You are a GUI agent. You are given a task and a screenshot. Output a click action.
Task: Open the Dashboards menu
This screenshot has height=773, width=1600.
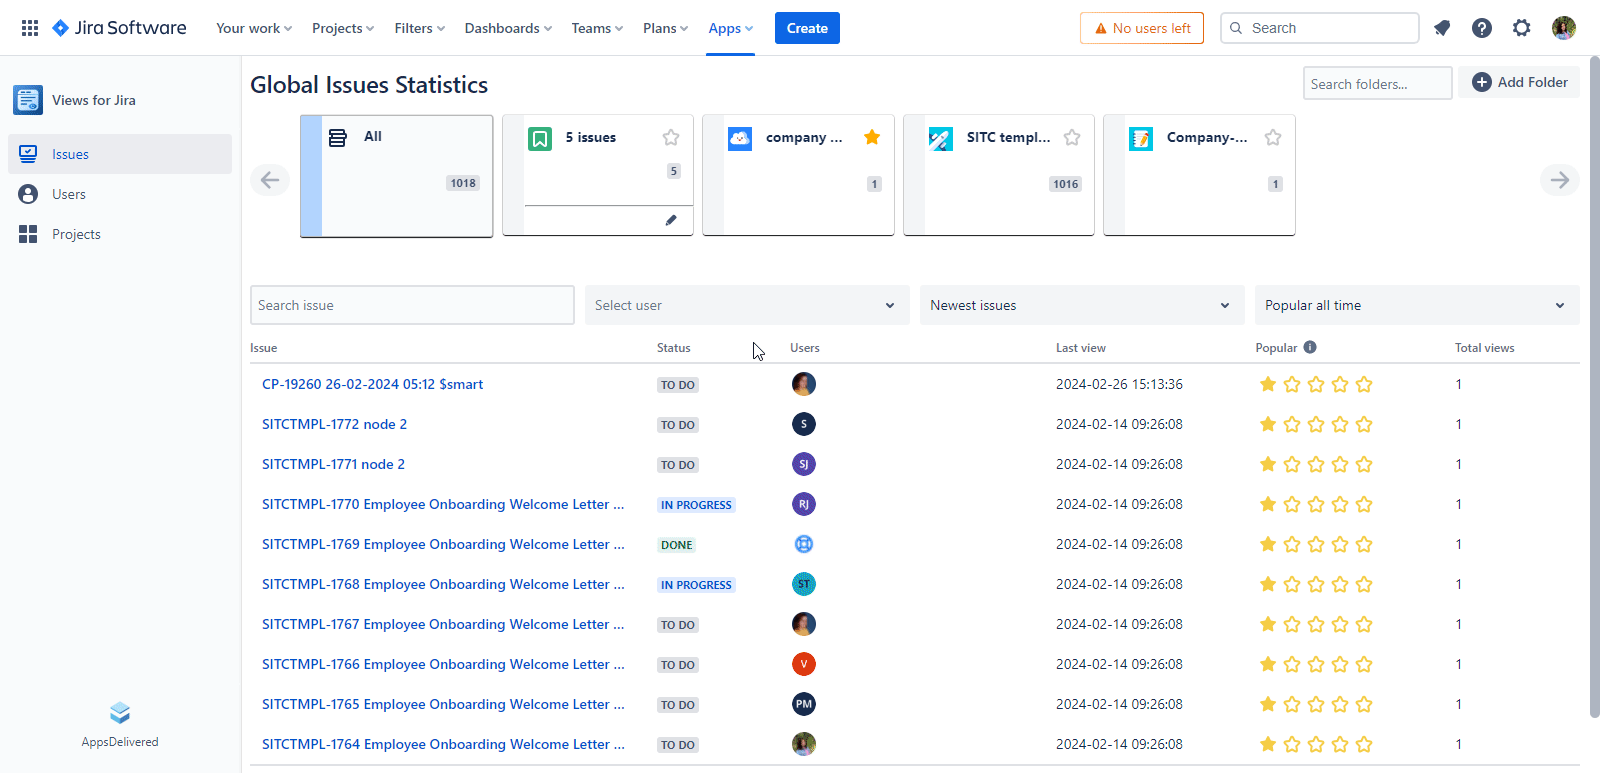tap(508, 28)
